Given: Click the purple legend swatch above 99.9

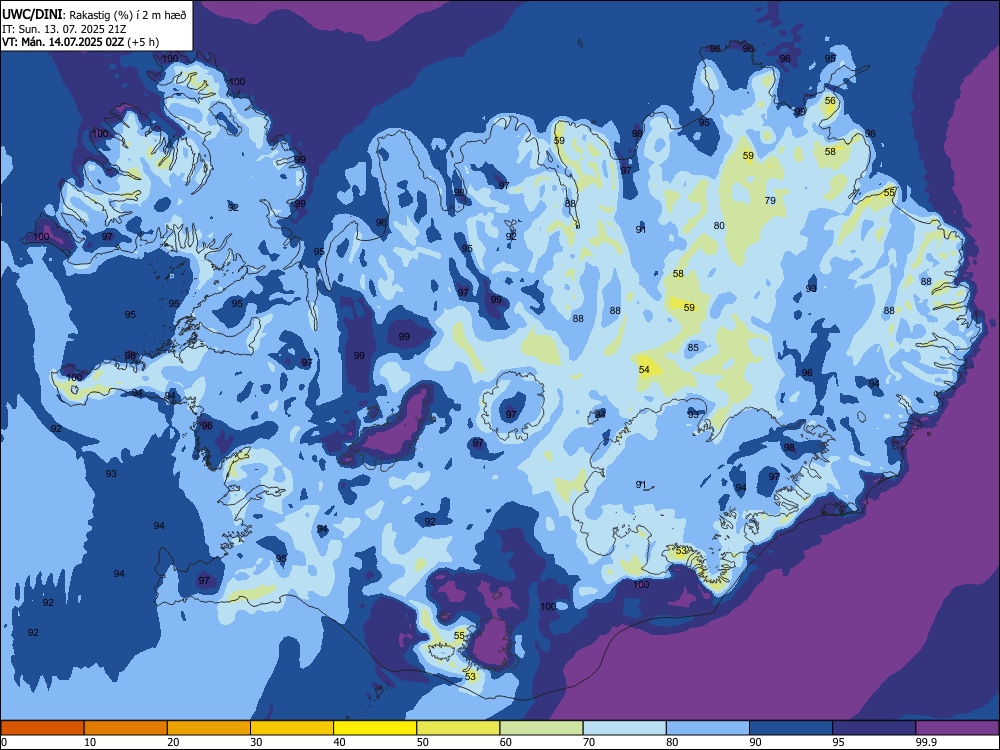Looking at the screenshot, I should pos(957,728).
